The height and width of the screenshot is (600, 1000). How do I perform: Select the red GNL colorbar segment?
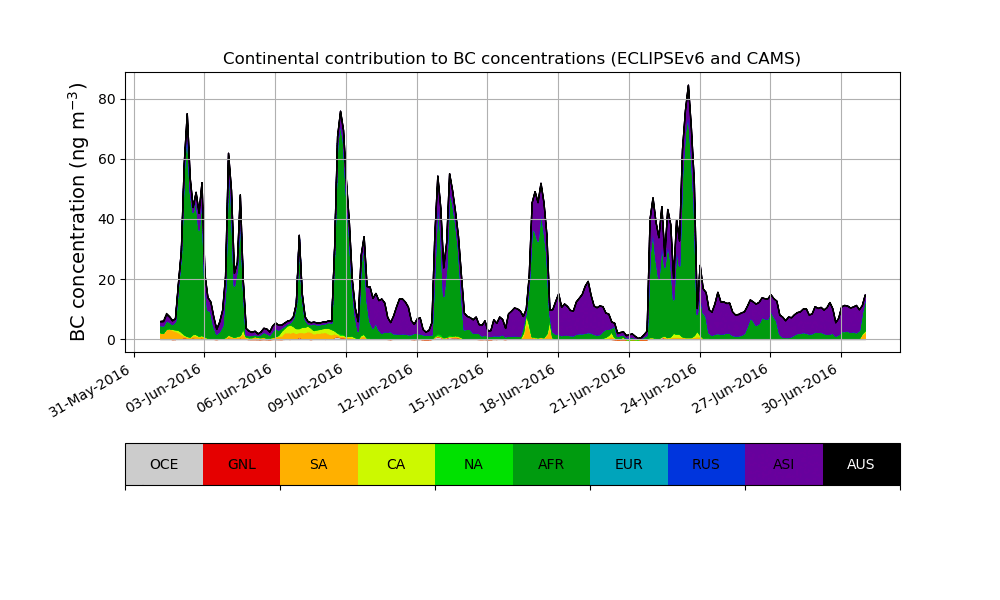tap(241, 464)
